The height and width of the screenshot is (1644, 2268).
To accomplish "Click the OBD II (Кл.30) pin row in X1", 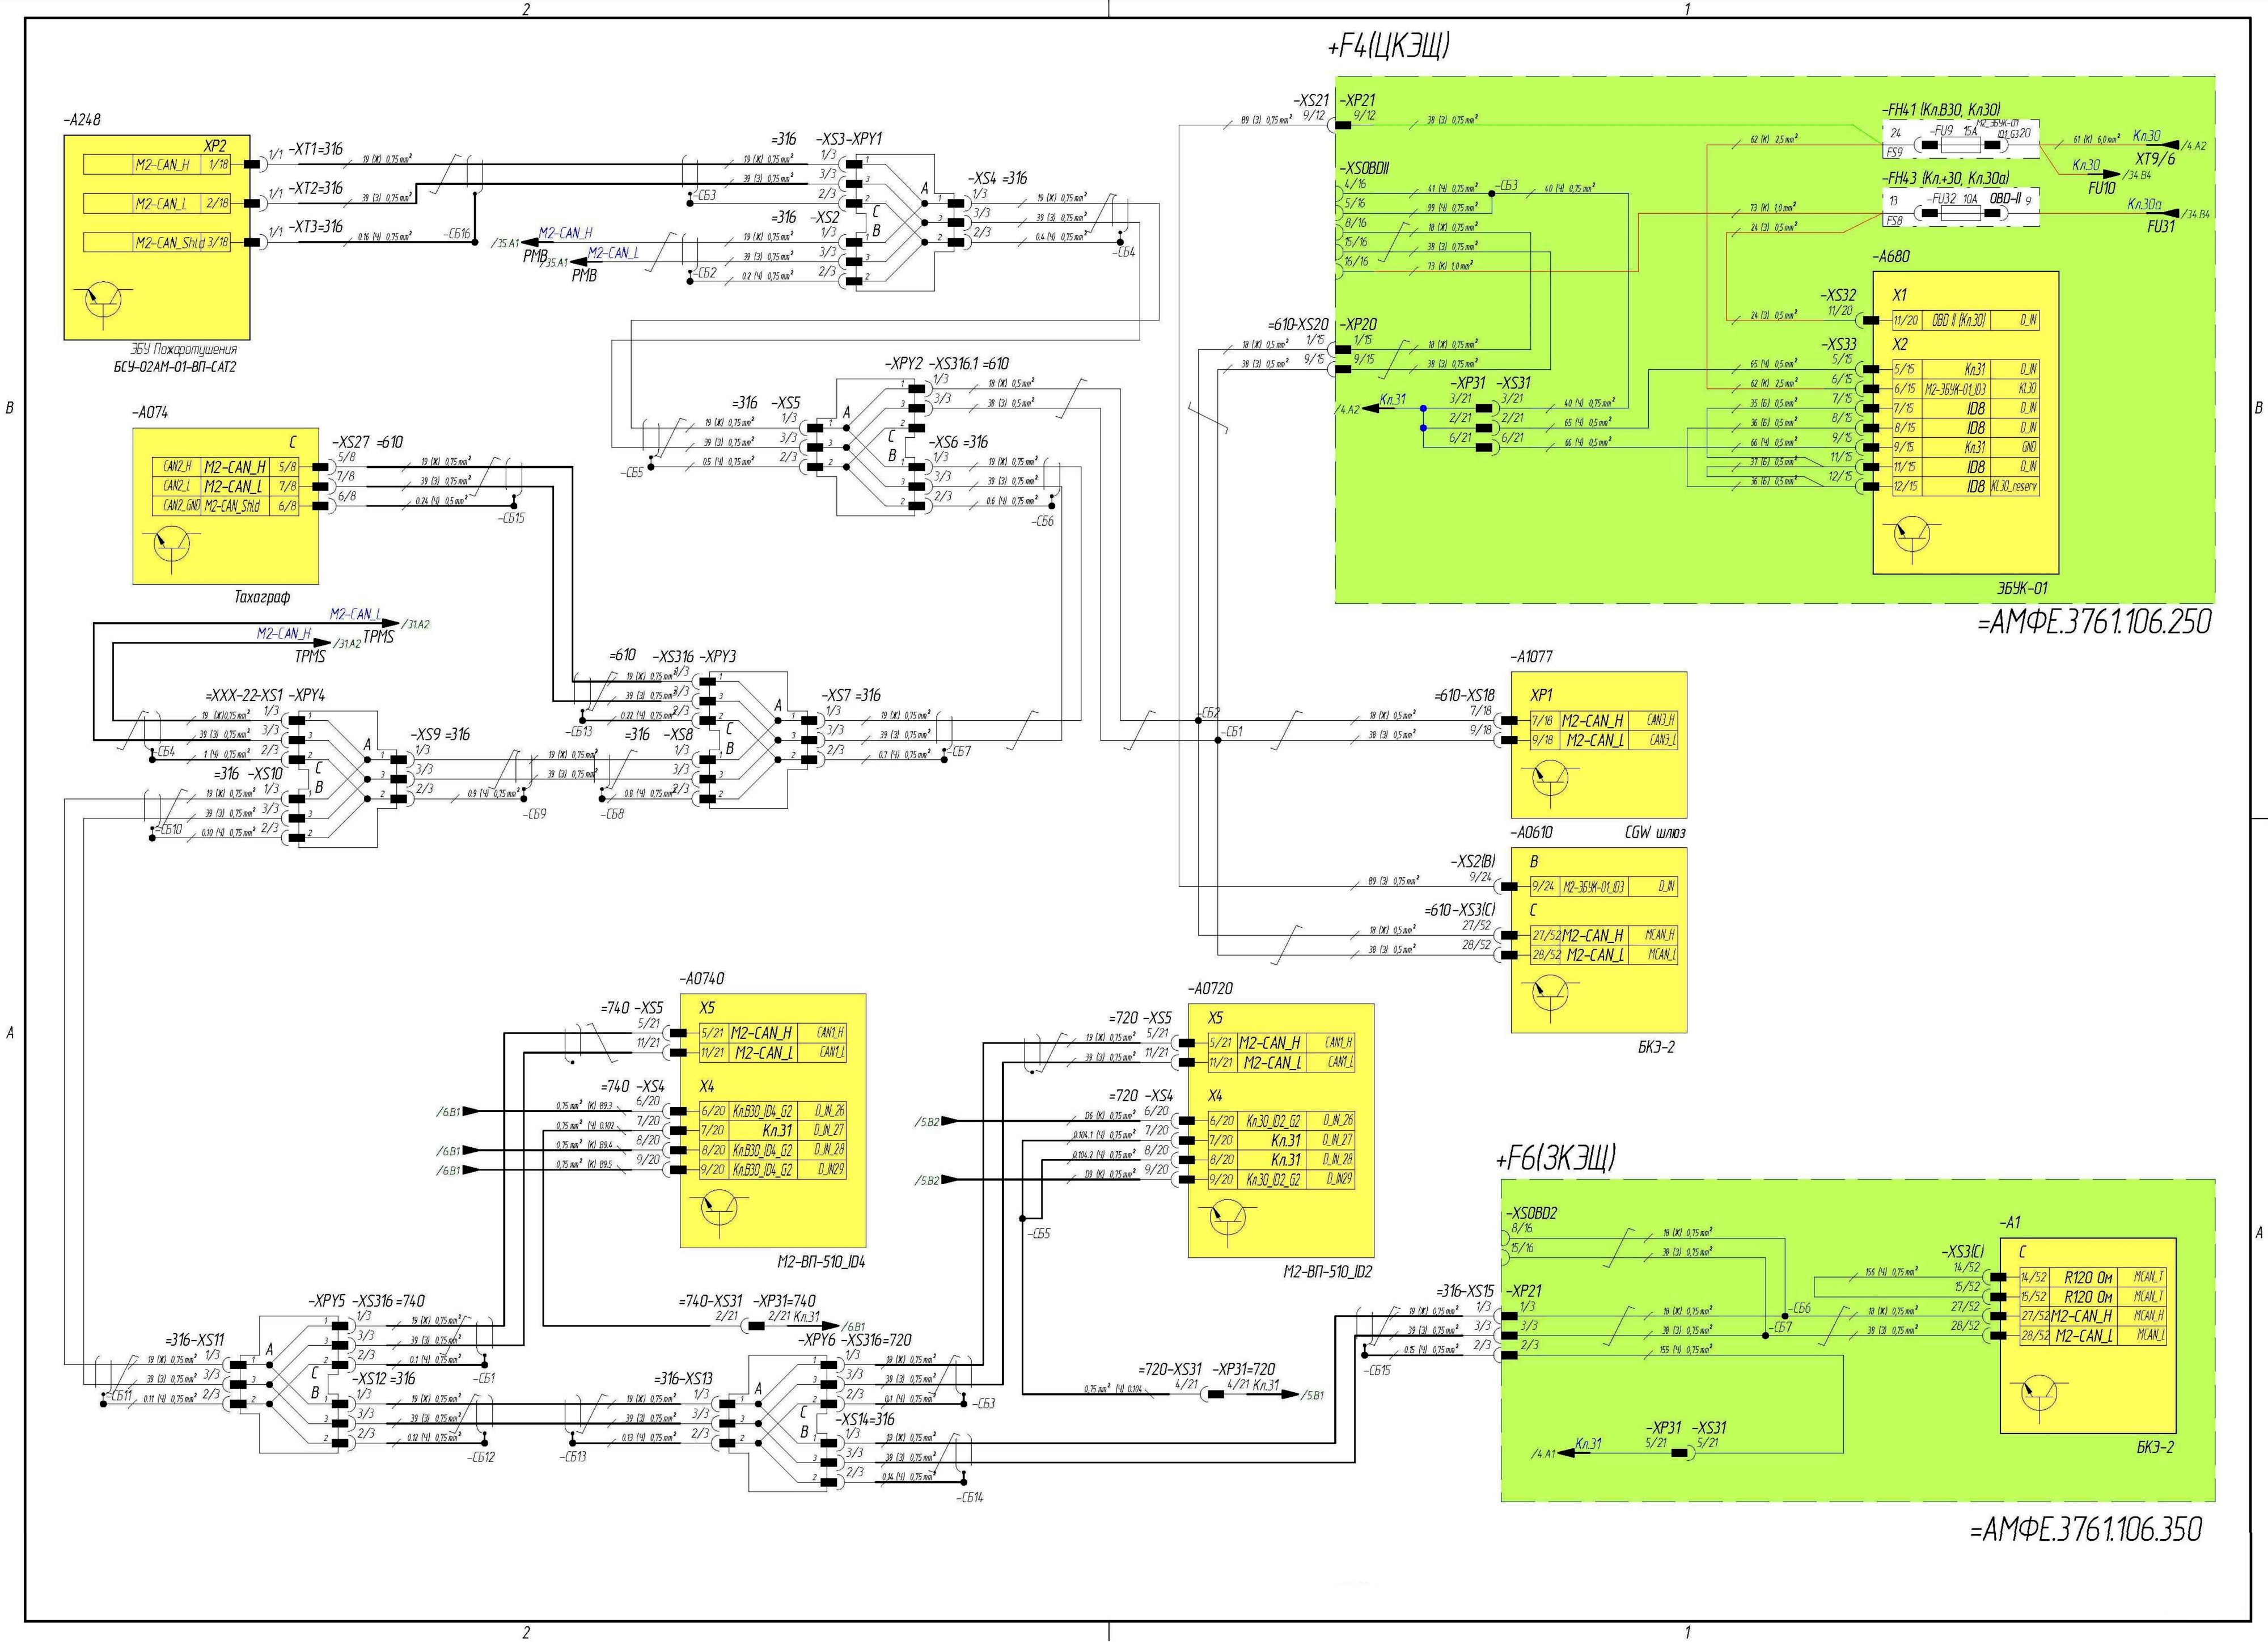I will coord(1965,320).
